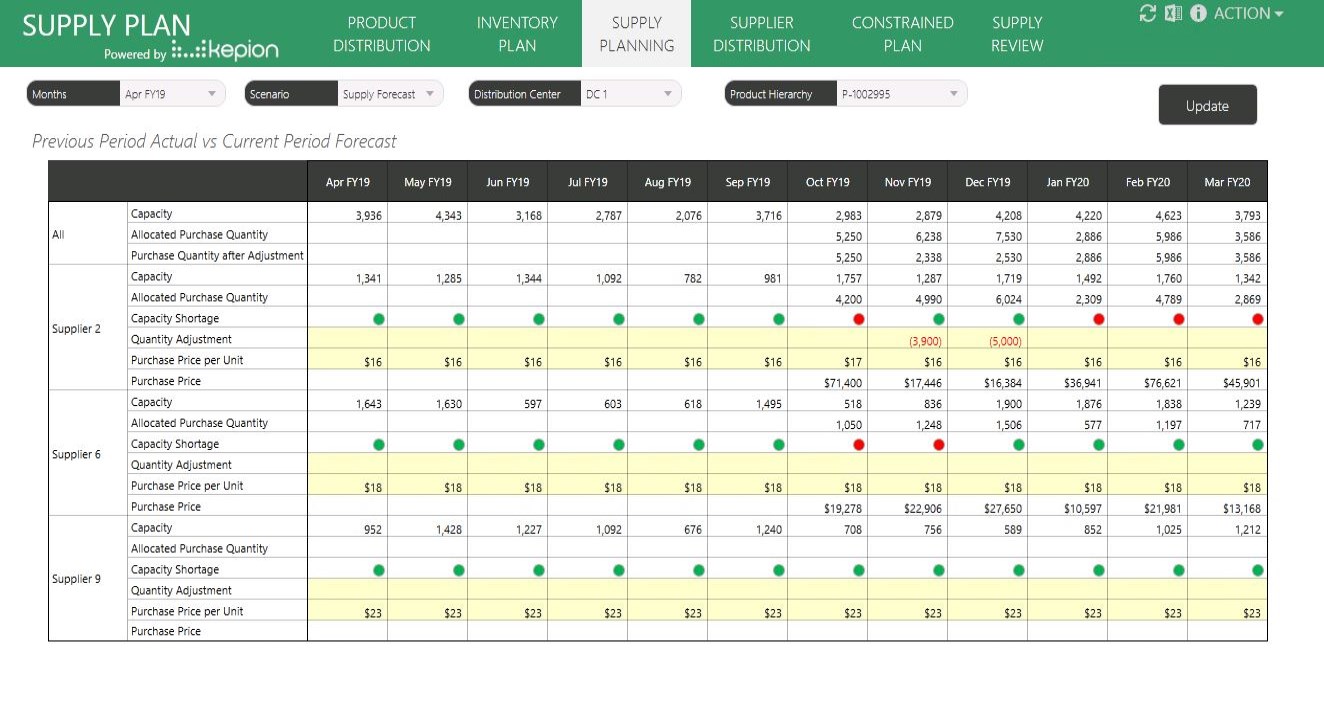
Task: Select the Supplier 2 row group label
Action: 77,329
